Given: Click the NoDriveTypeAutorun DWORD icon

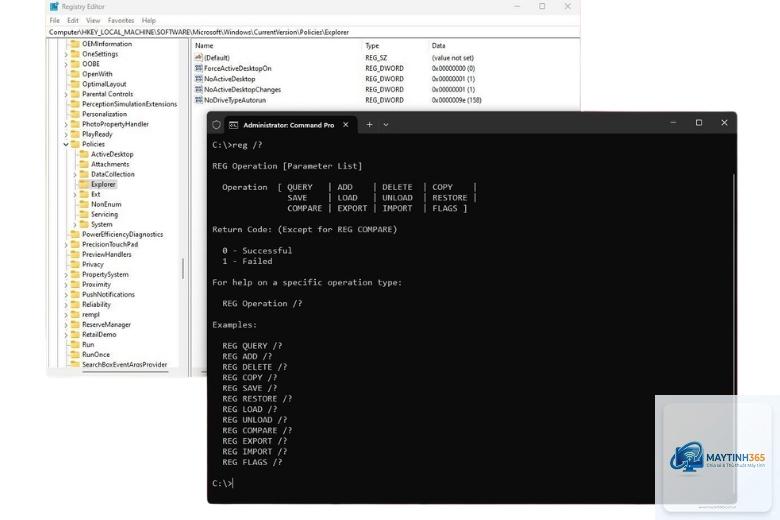Looking at the screenshot, I should [x=198, y=100].
